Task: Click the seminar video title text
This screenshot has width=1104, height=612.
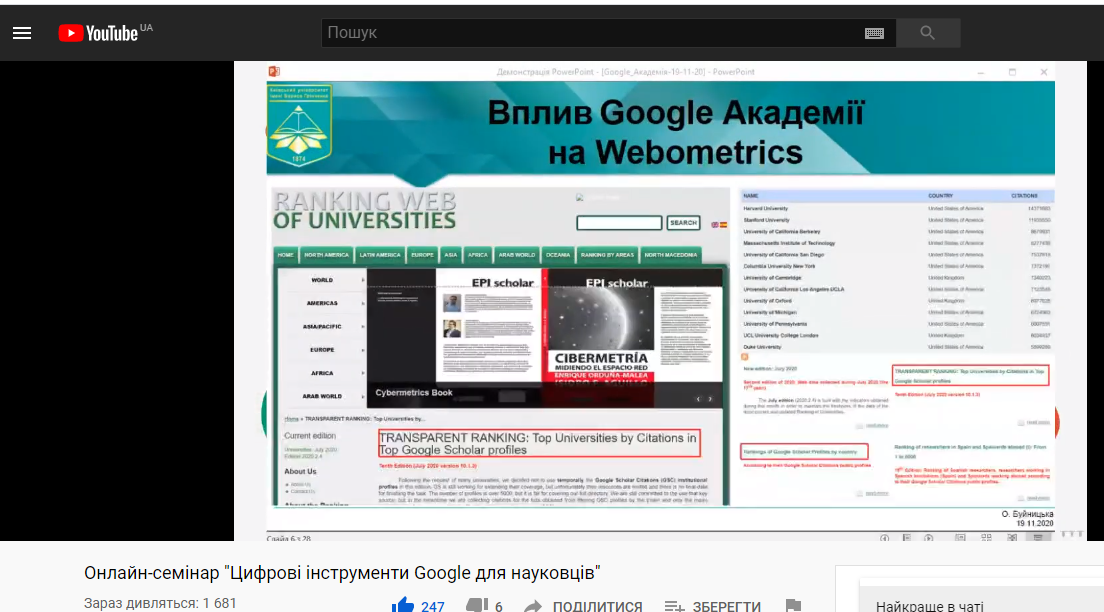Action: [x=342, y=573]
